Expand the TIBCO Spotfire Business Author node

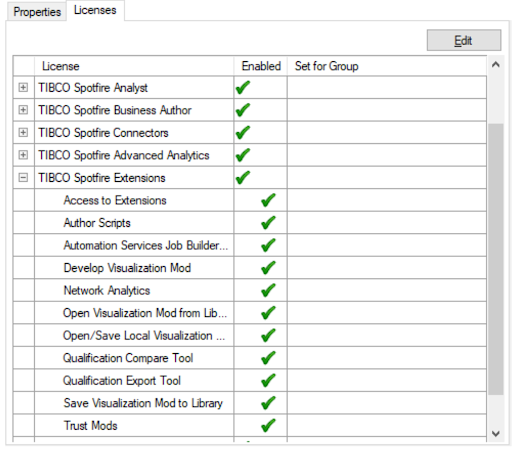pos(23,110)
